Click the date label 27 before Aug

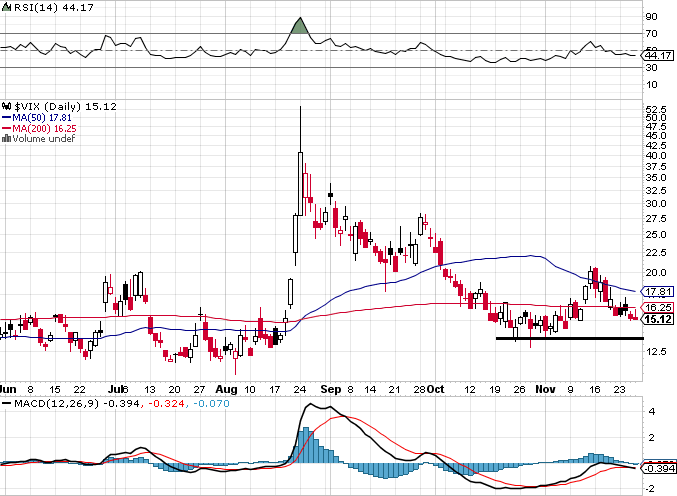[199, 389]
